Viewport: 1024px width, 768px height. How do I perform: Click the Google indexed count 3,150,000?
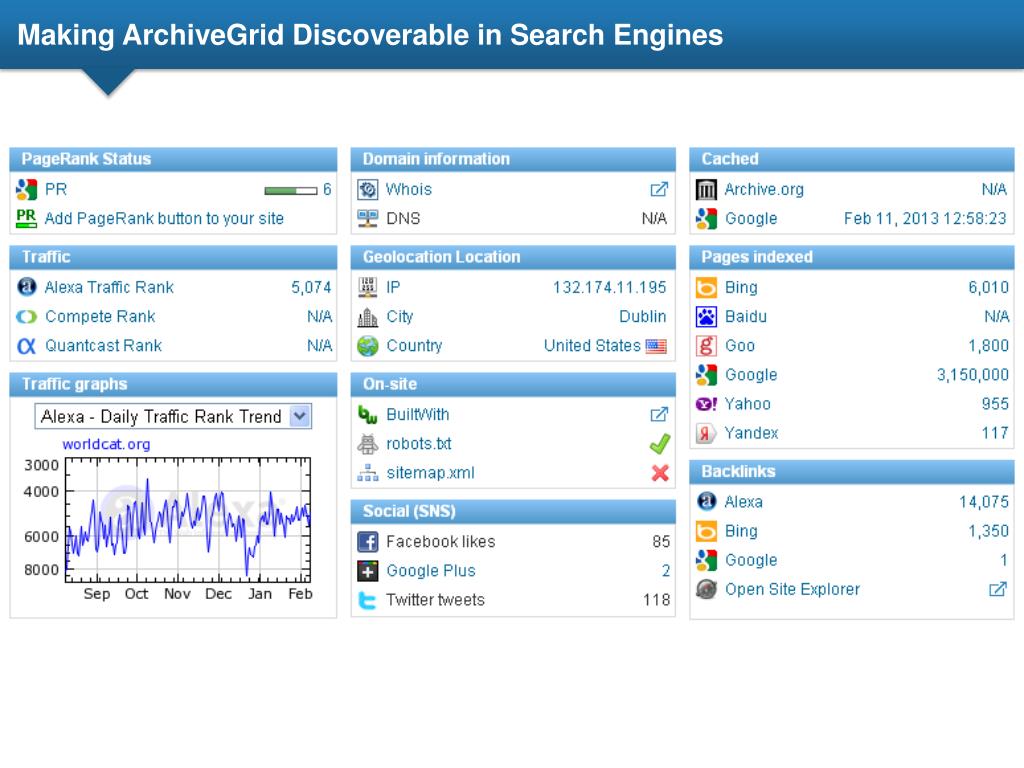pos(972,375)
